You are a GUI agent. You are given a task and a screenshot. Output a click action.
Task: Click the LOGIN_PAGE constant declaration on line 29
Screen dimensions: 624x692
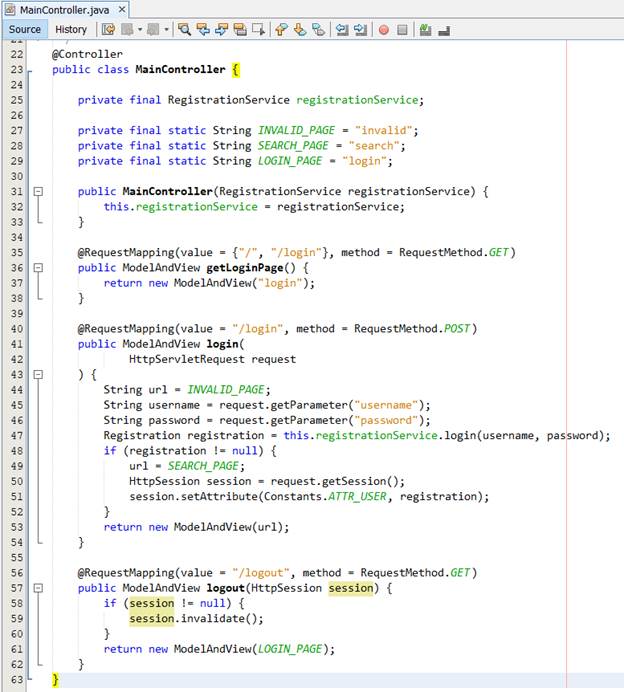coord(290,161)
